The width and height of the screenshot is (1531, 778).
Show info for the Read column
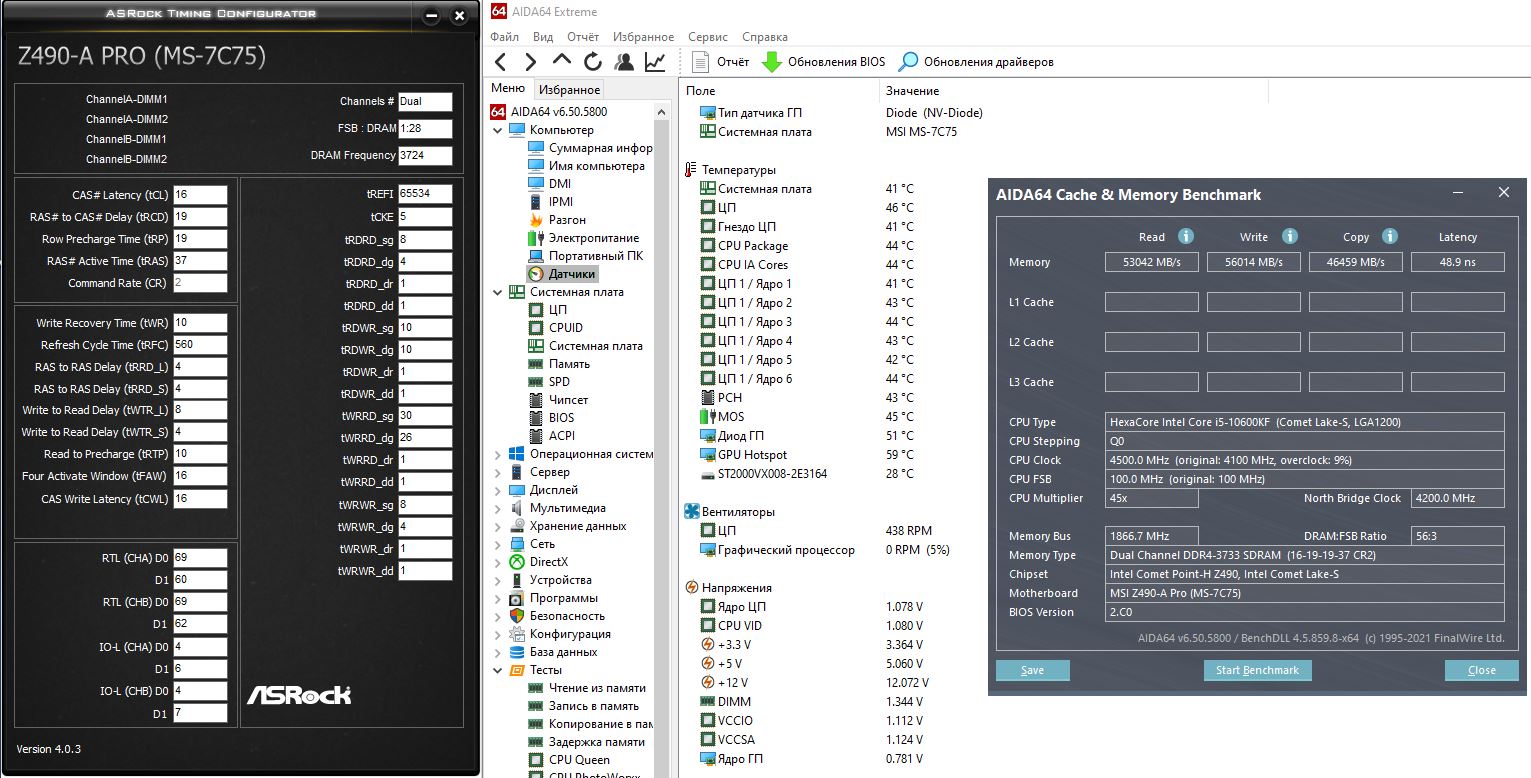click(x=1185, y=237)
